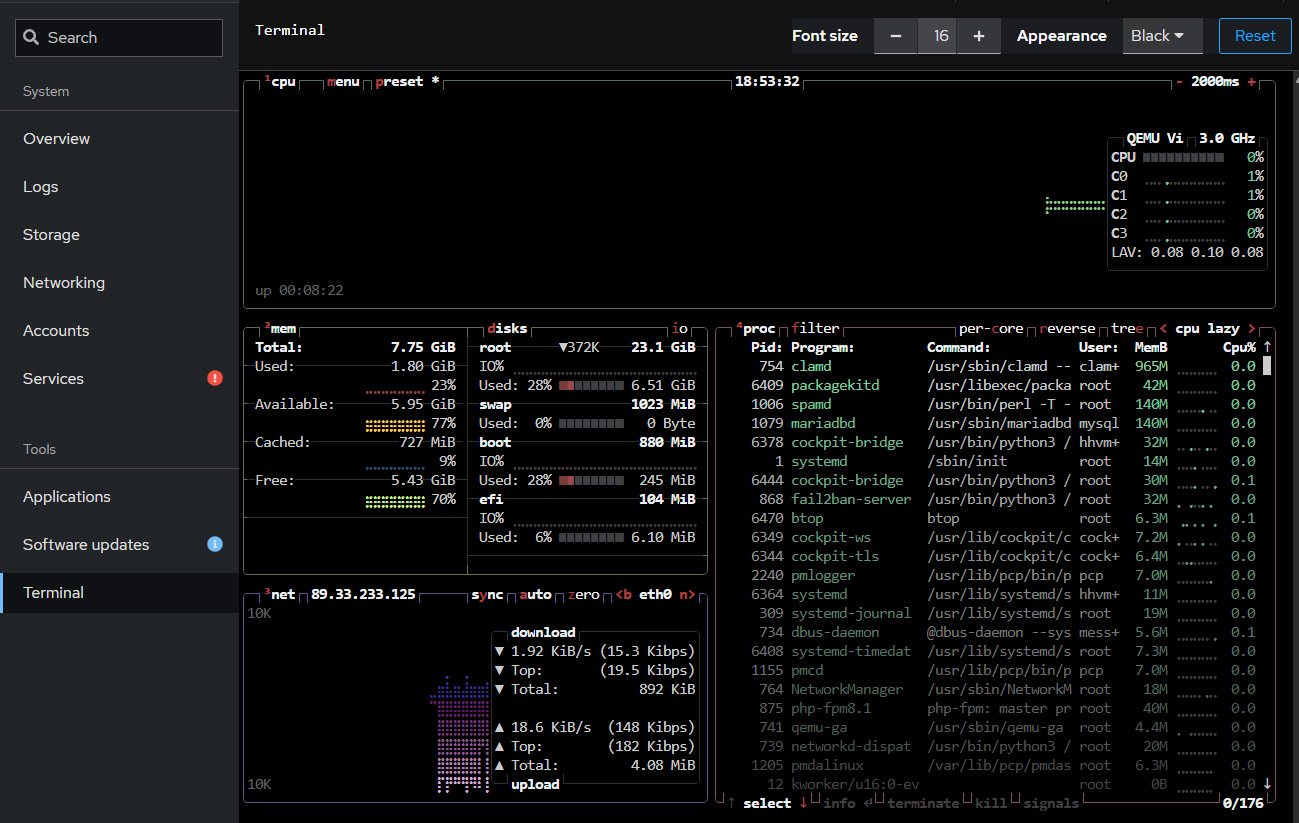
Task: Click the uptime text up 00:08:22
Action: tap(299, 291)
